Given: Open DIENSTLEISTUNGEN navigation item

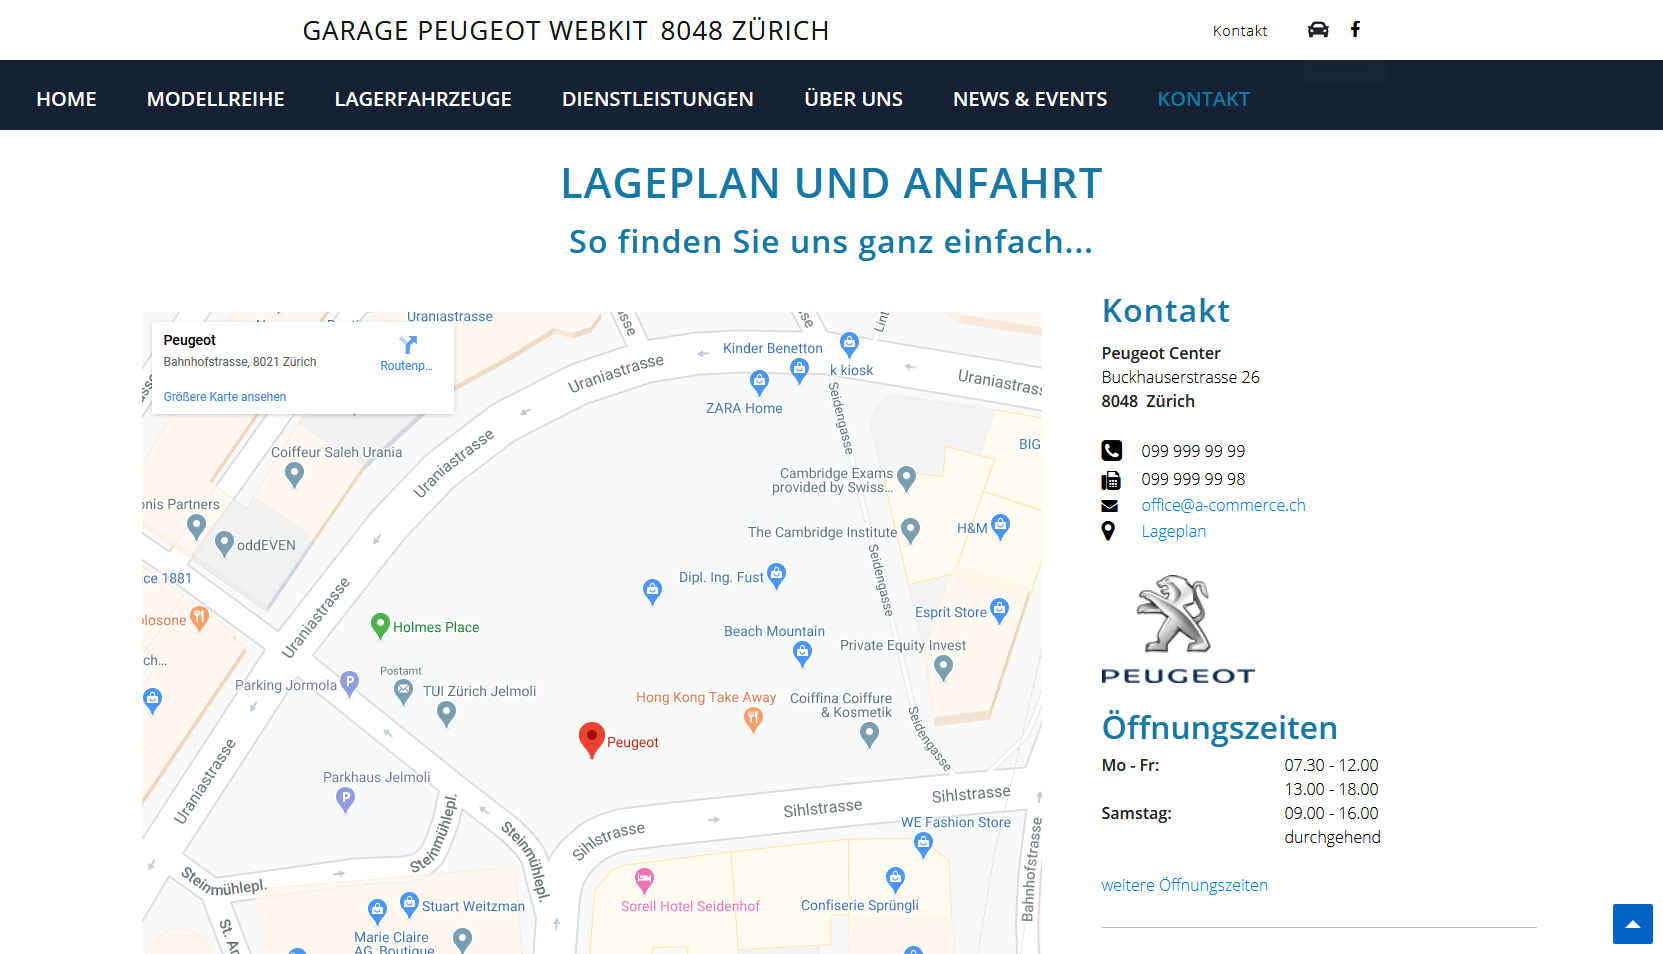Looking at the screenshot, I should [x=658, y=99].
